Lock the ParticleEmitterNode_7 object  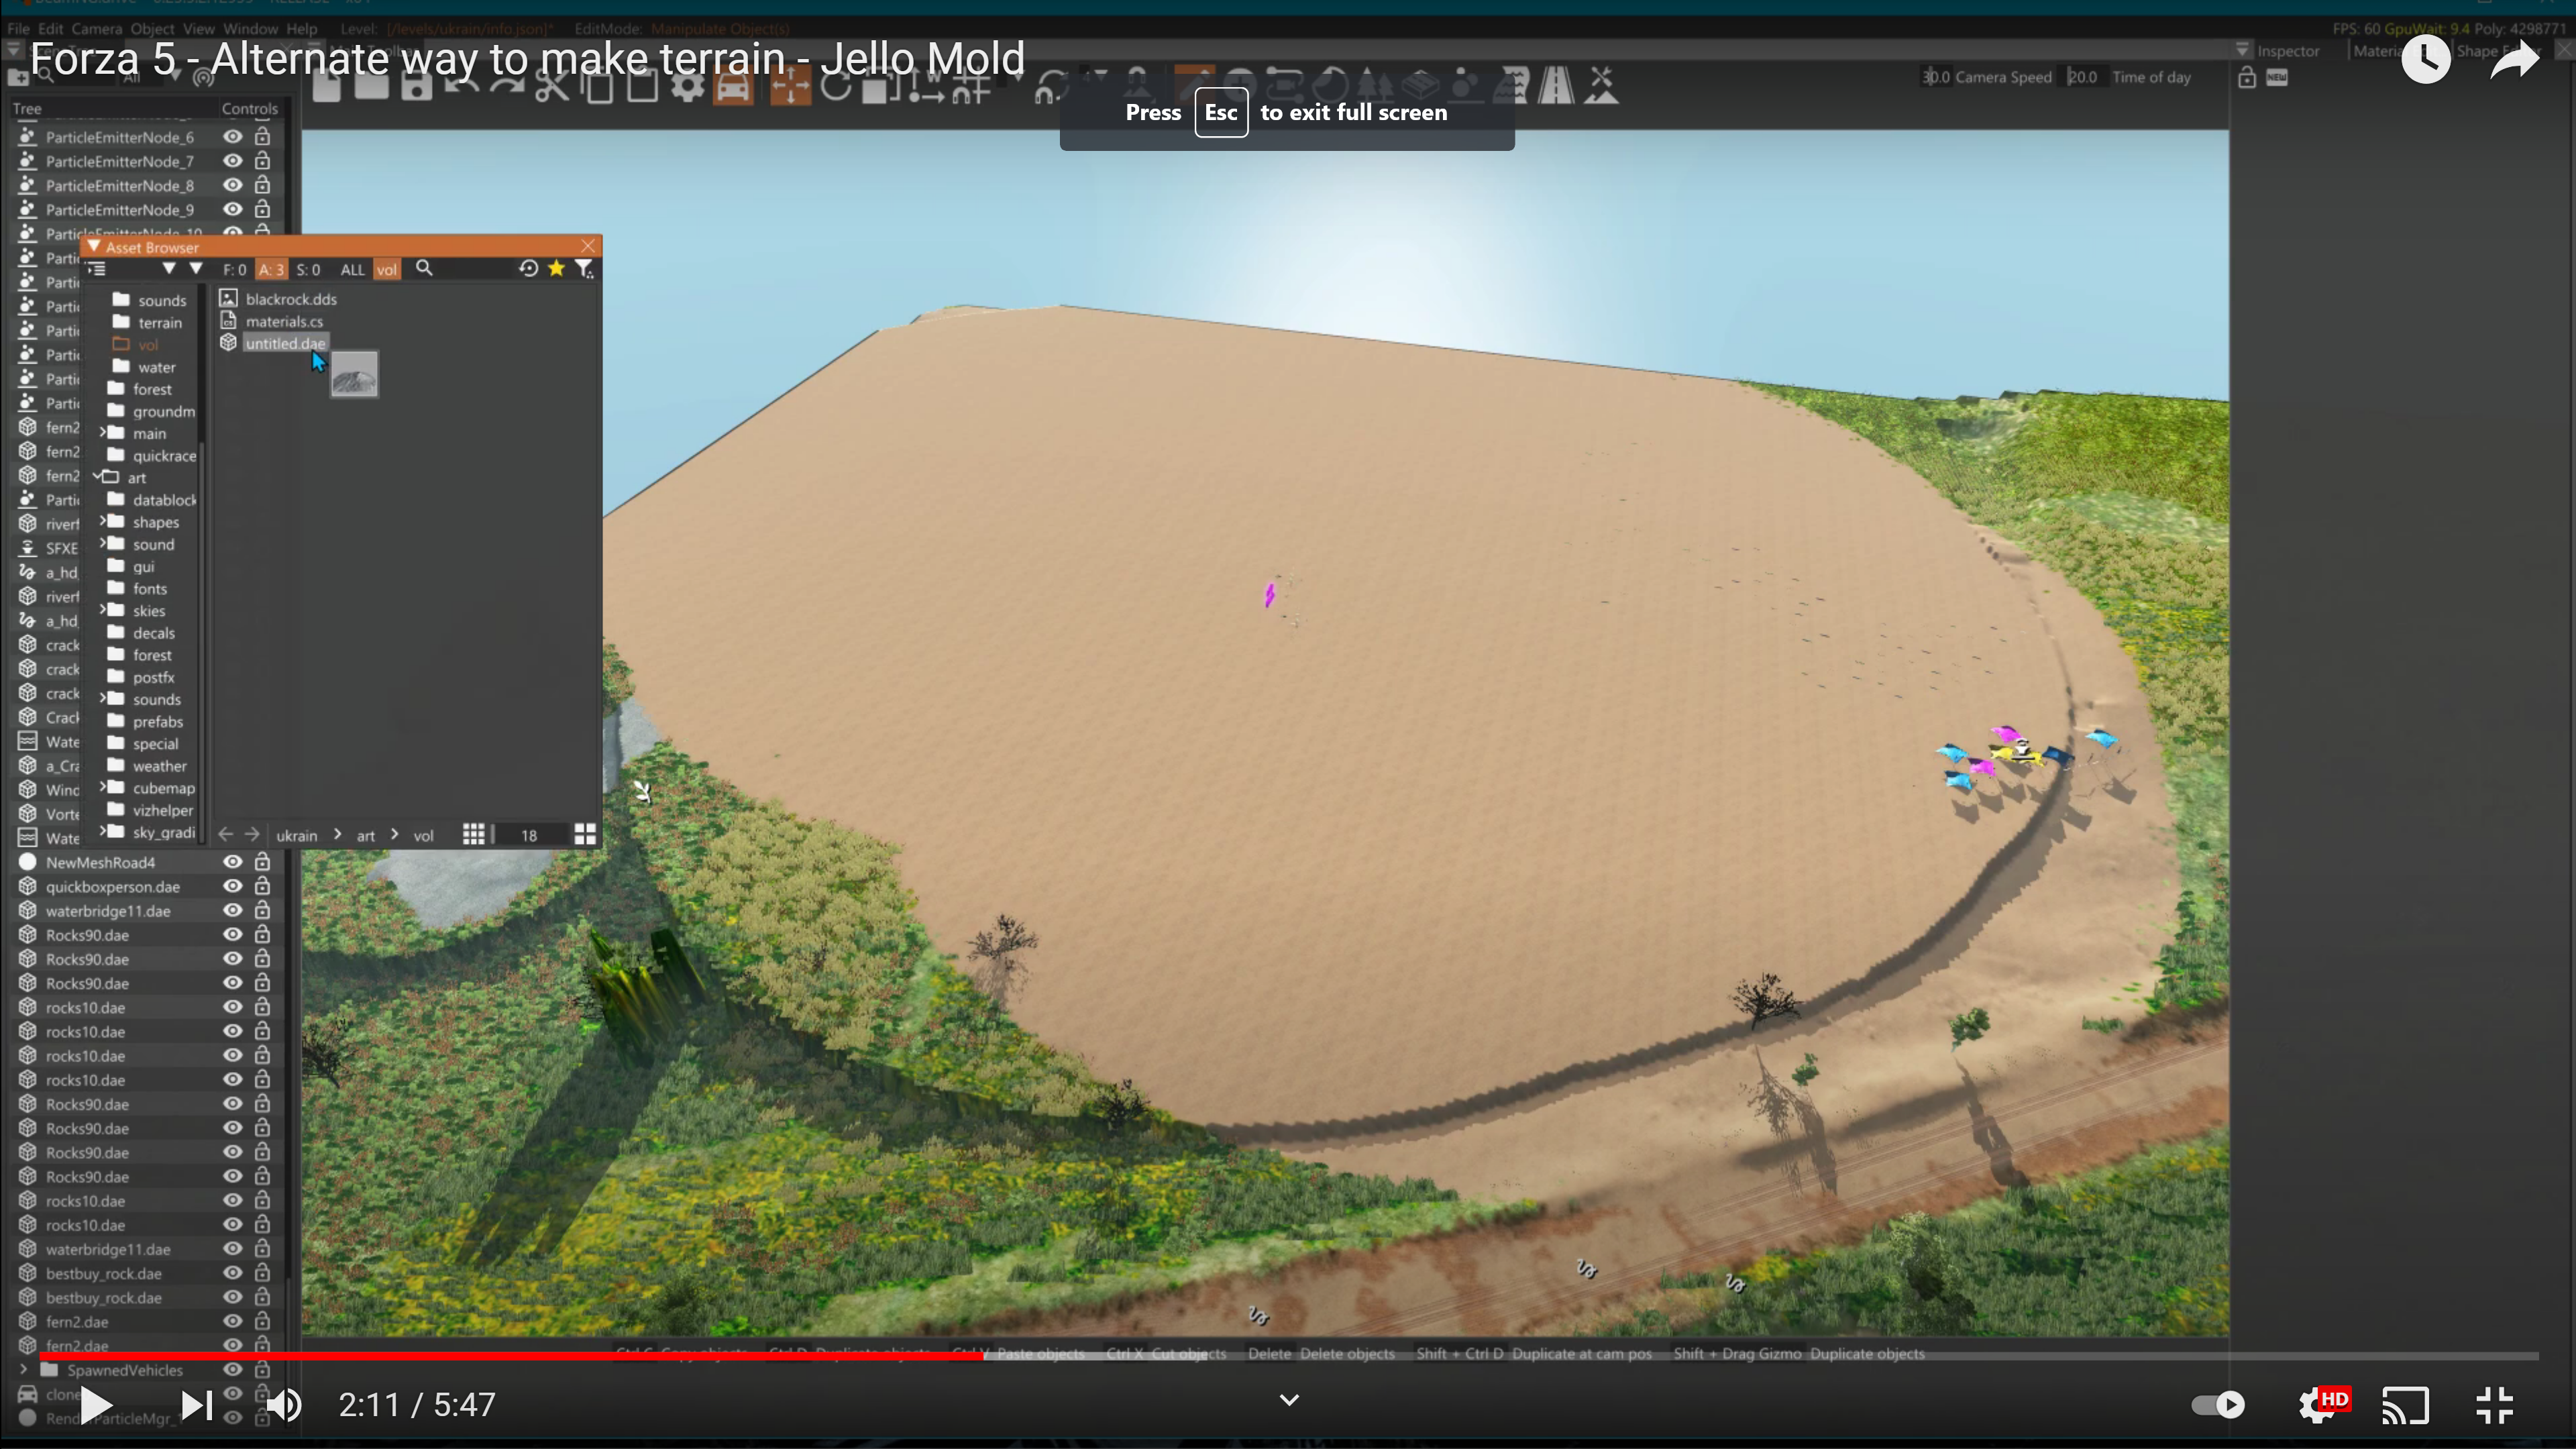262,160
